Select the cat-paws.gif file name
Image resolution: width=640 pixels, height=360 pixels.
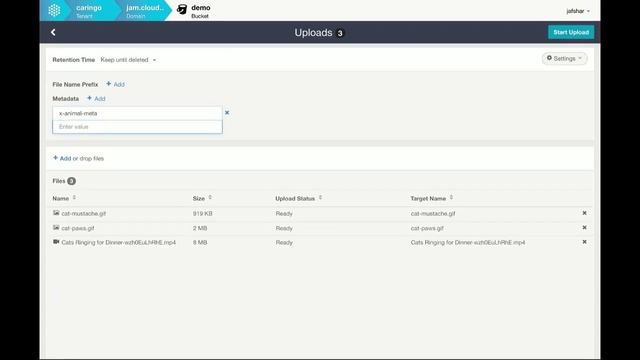click(78, 228)
